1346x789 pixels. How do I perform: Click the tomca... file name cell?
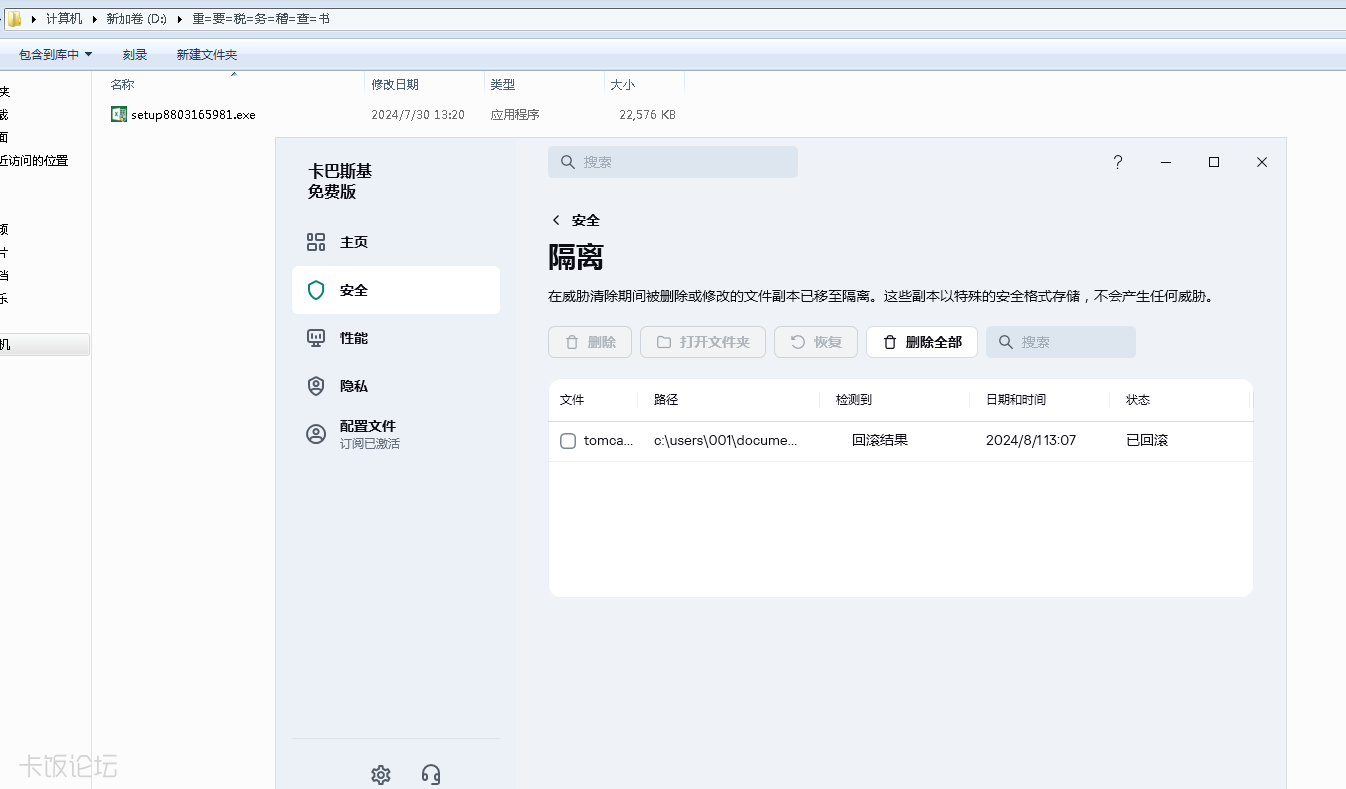coord(609,440)
